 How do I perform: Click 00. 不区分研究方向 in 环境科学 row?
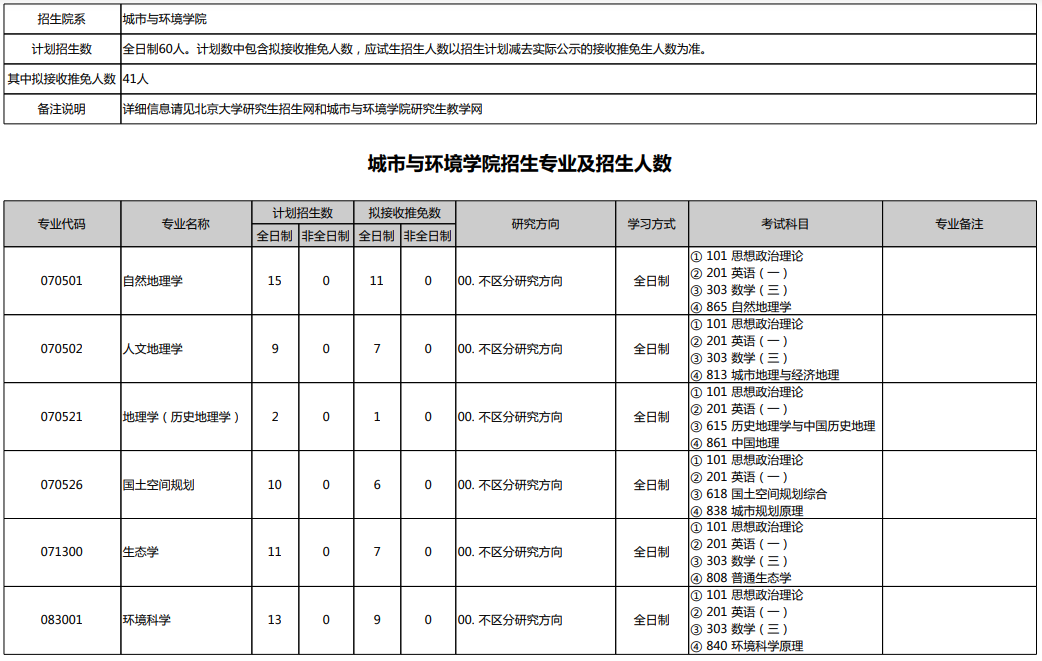510,620
